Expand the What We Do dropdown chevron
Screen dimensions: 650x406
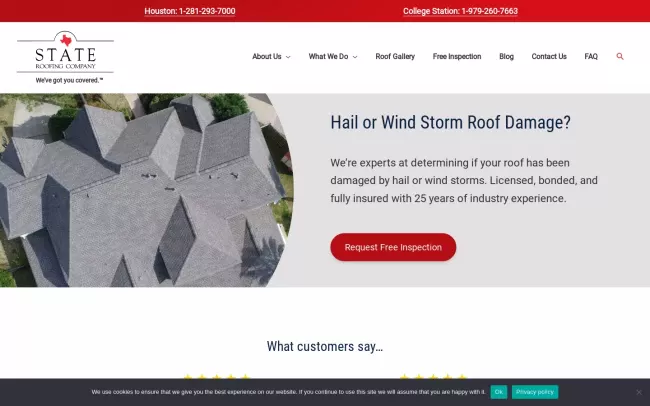coord(355,57)
